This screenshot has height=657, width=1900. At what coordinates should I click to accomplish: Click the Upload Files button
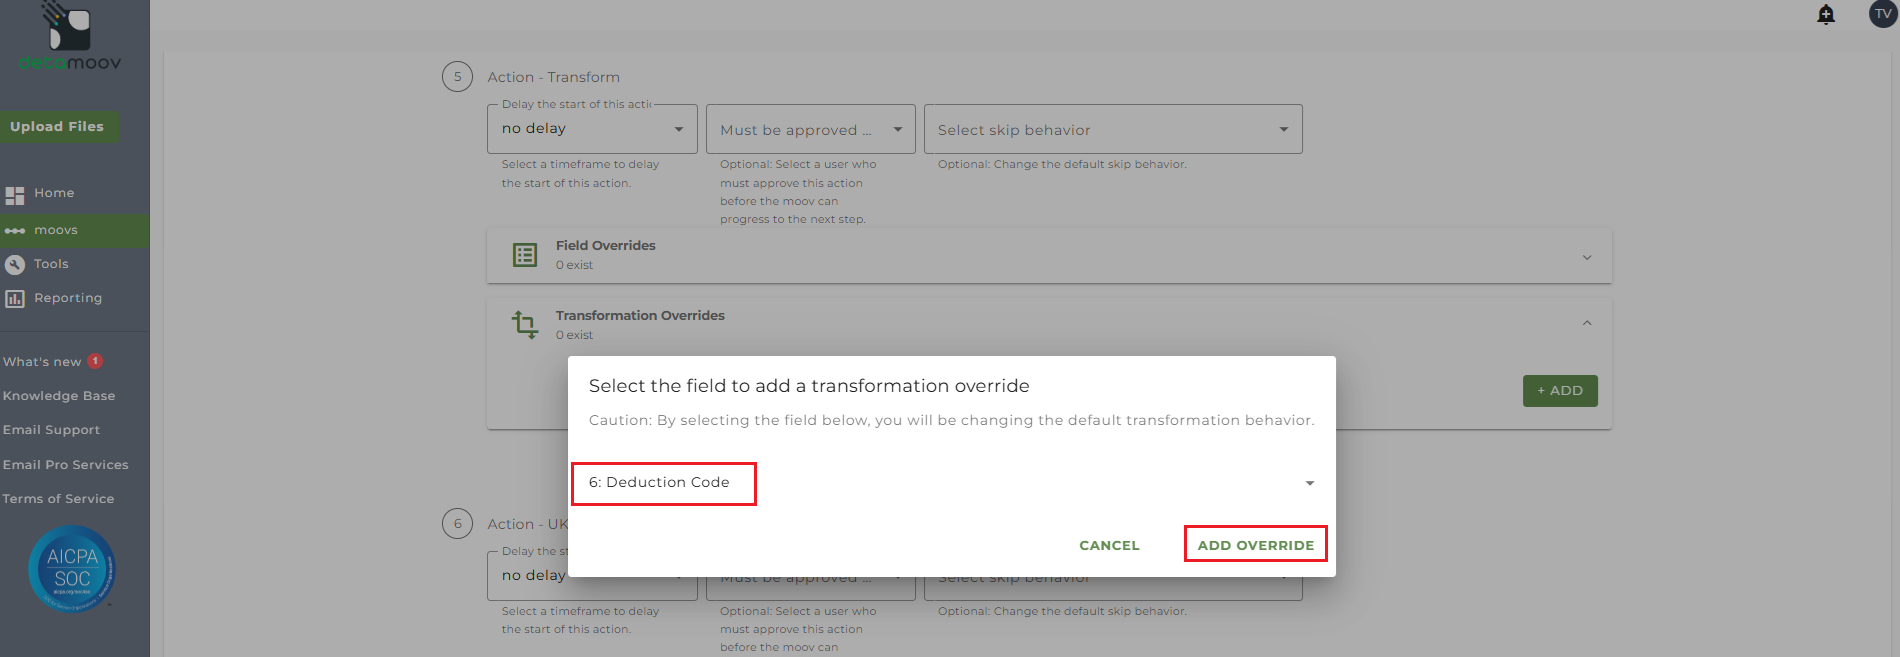point(57,127)
